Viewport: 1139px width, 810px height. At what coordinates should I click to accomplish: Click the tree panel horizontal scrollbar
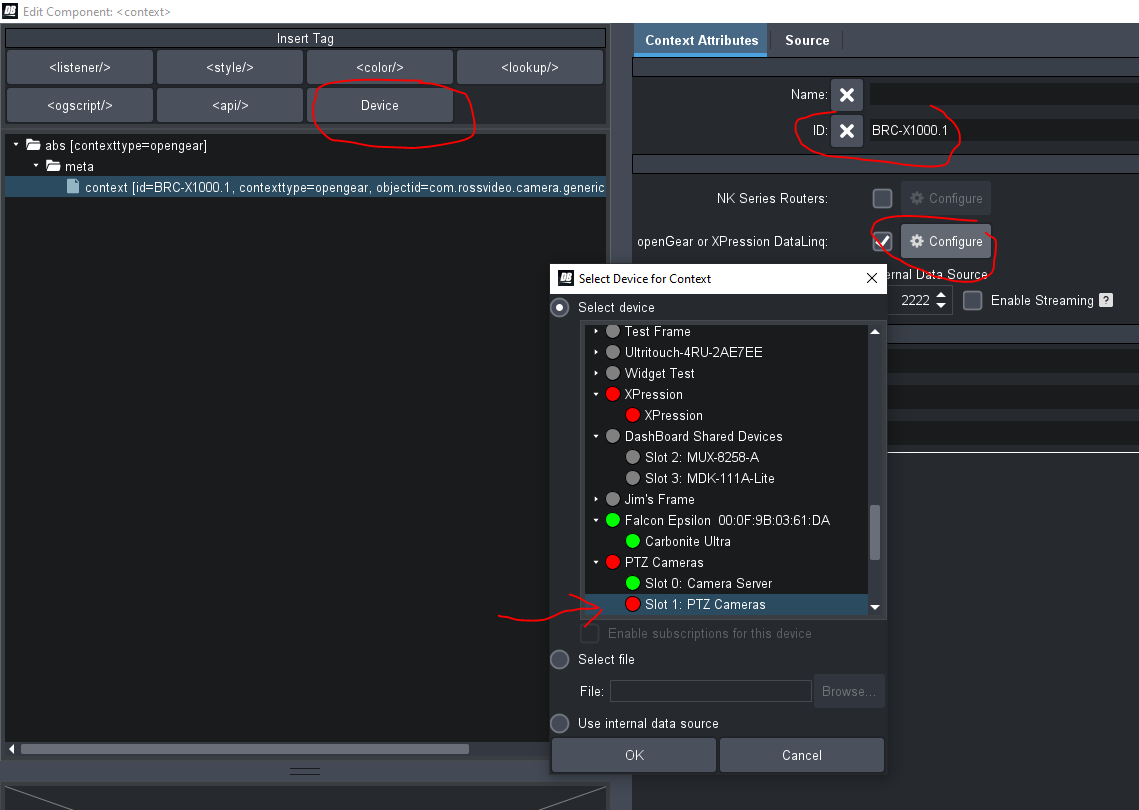(245, 749)
